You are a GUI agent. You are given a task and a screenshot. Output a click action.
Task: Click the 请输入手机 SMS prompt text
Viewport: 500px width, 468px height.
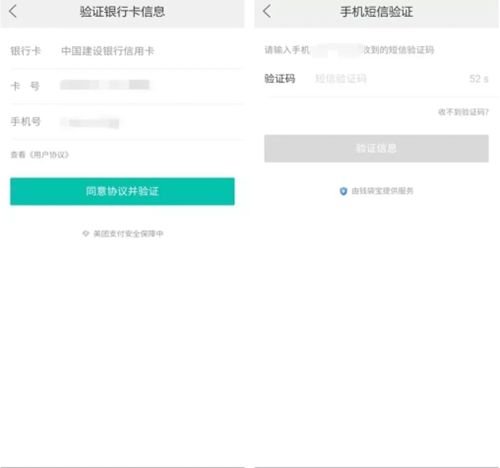[287, 50]
